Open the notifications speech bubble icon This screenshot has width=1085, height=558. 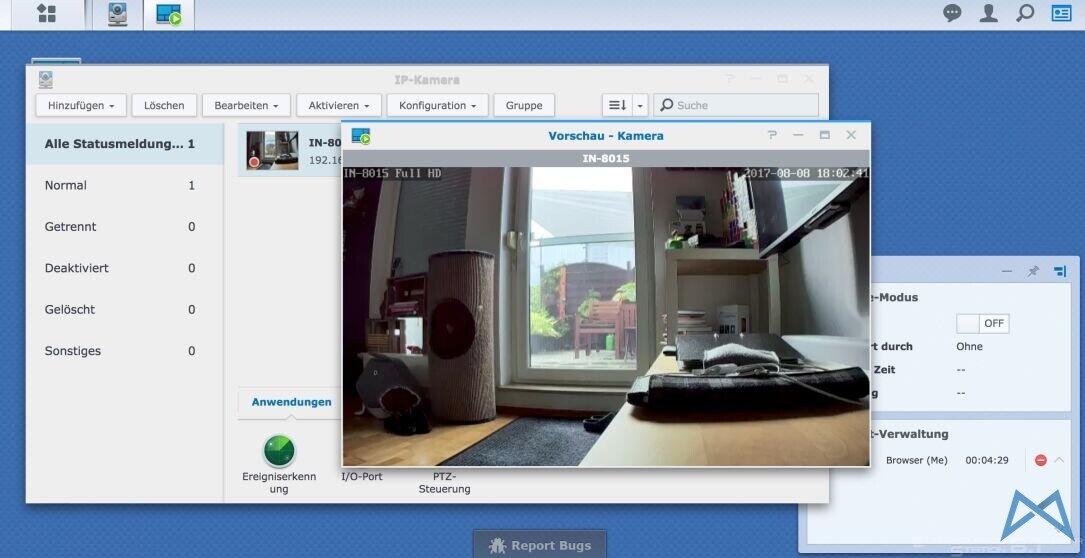pyautogui.click(x=952, y=13)
